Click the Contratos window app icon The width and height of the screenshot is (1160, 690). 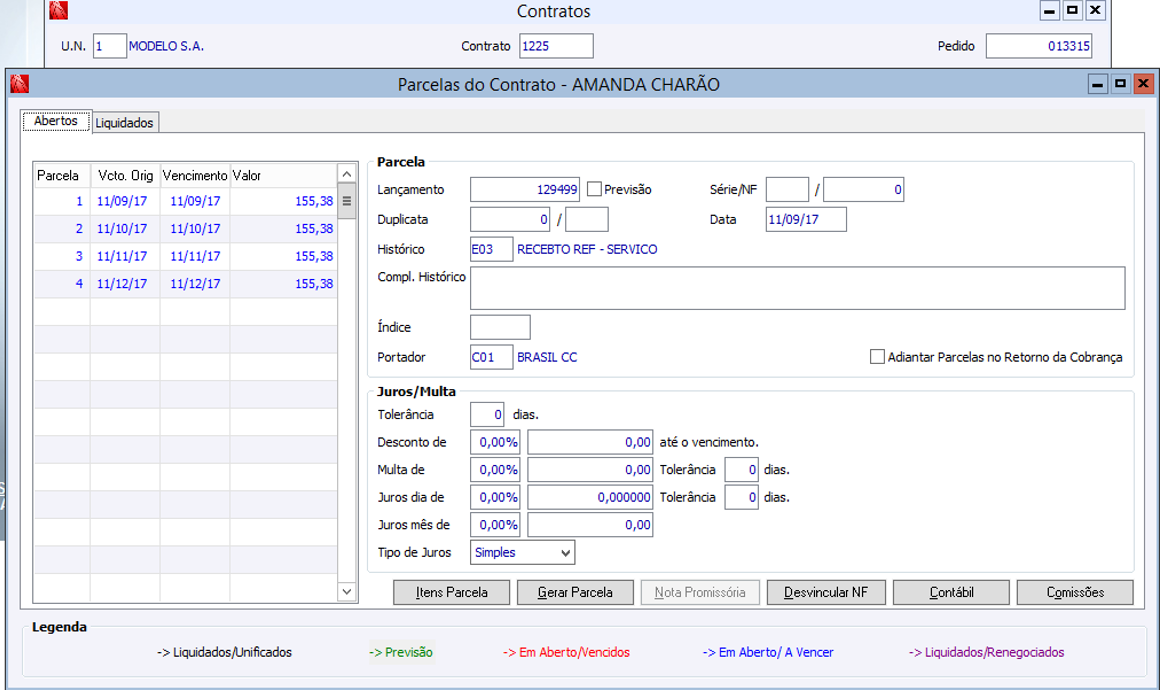tap(58, 11)
